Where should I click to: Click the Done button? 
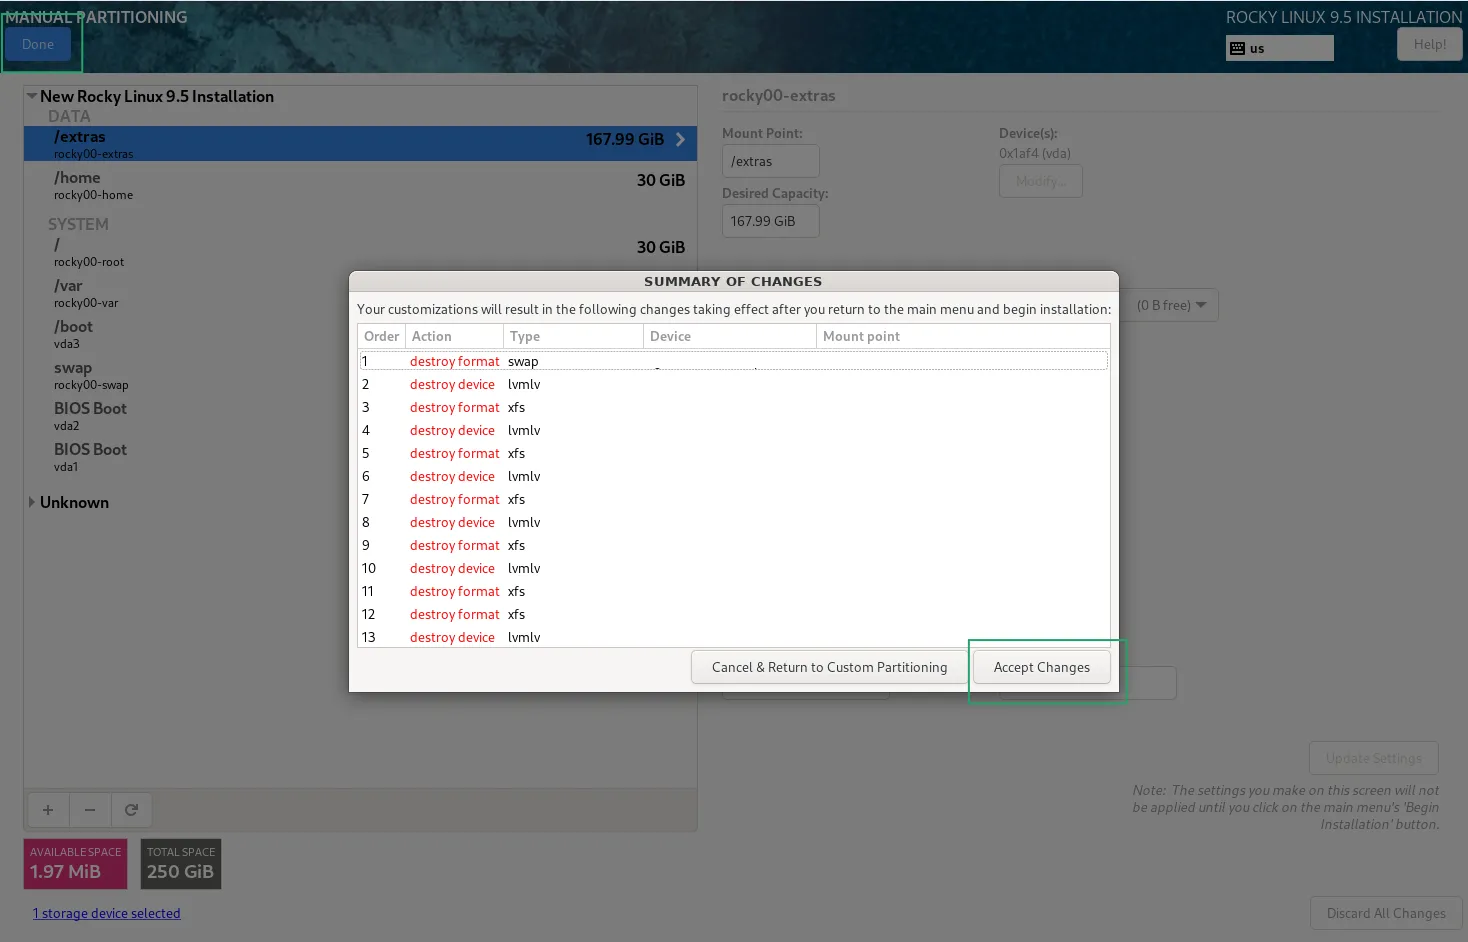click(38, 44)
